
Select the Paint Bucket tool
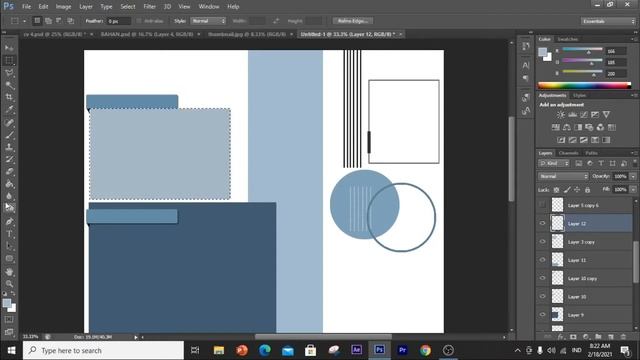coord(9,184)
